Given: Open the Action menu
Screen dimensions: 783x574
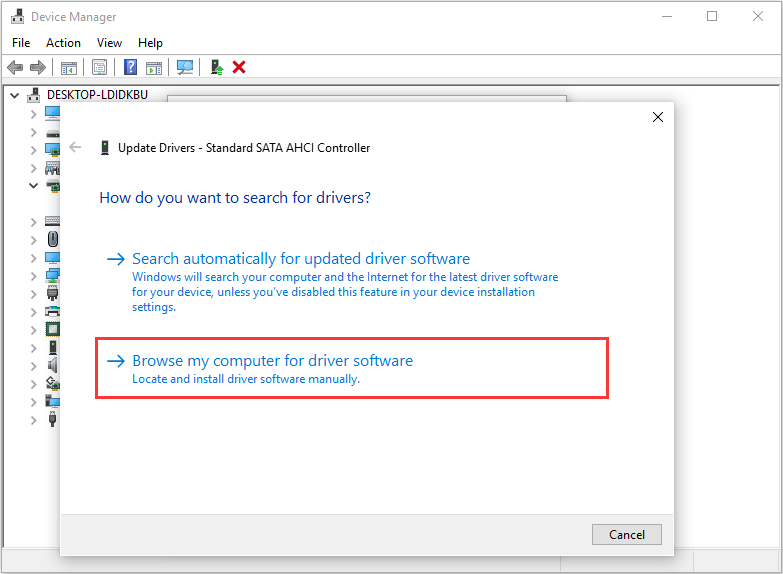Looking at the screenshot, I should coord(63,43).
